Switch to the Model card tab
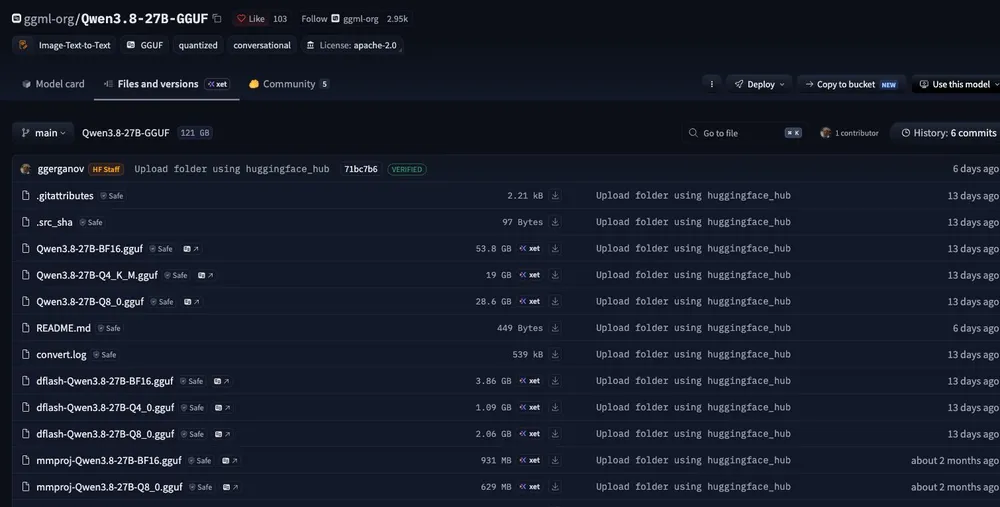Viewport: 1000px width, 507px height. tap(53, 84)
